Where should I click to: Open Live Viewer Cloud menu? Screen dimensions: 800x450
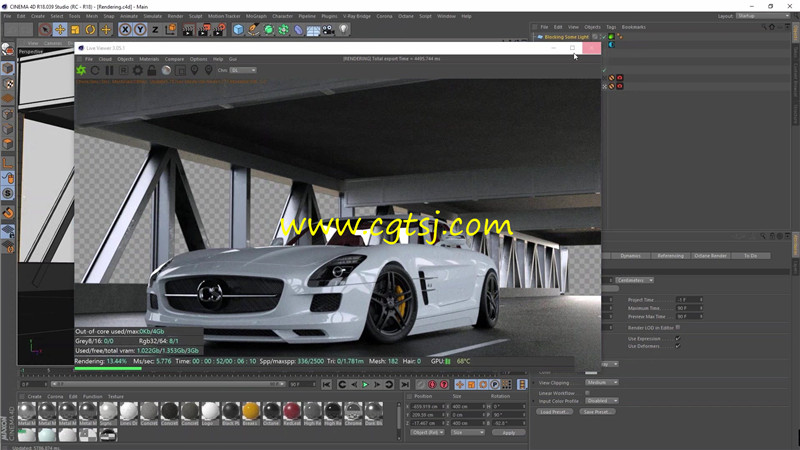coord(105,59)
